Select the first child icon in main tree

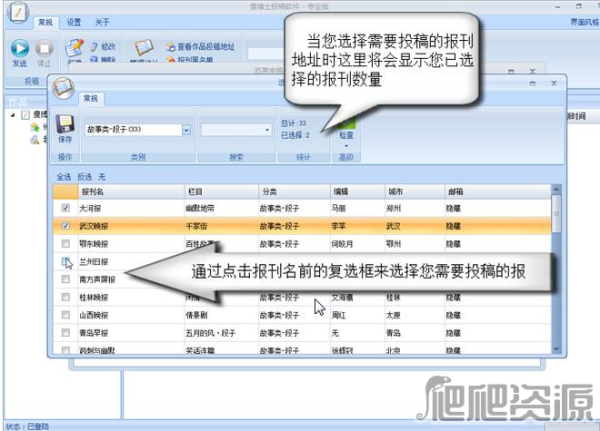coord(35,127)
